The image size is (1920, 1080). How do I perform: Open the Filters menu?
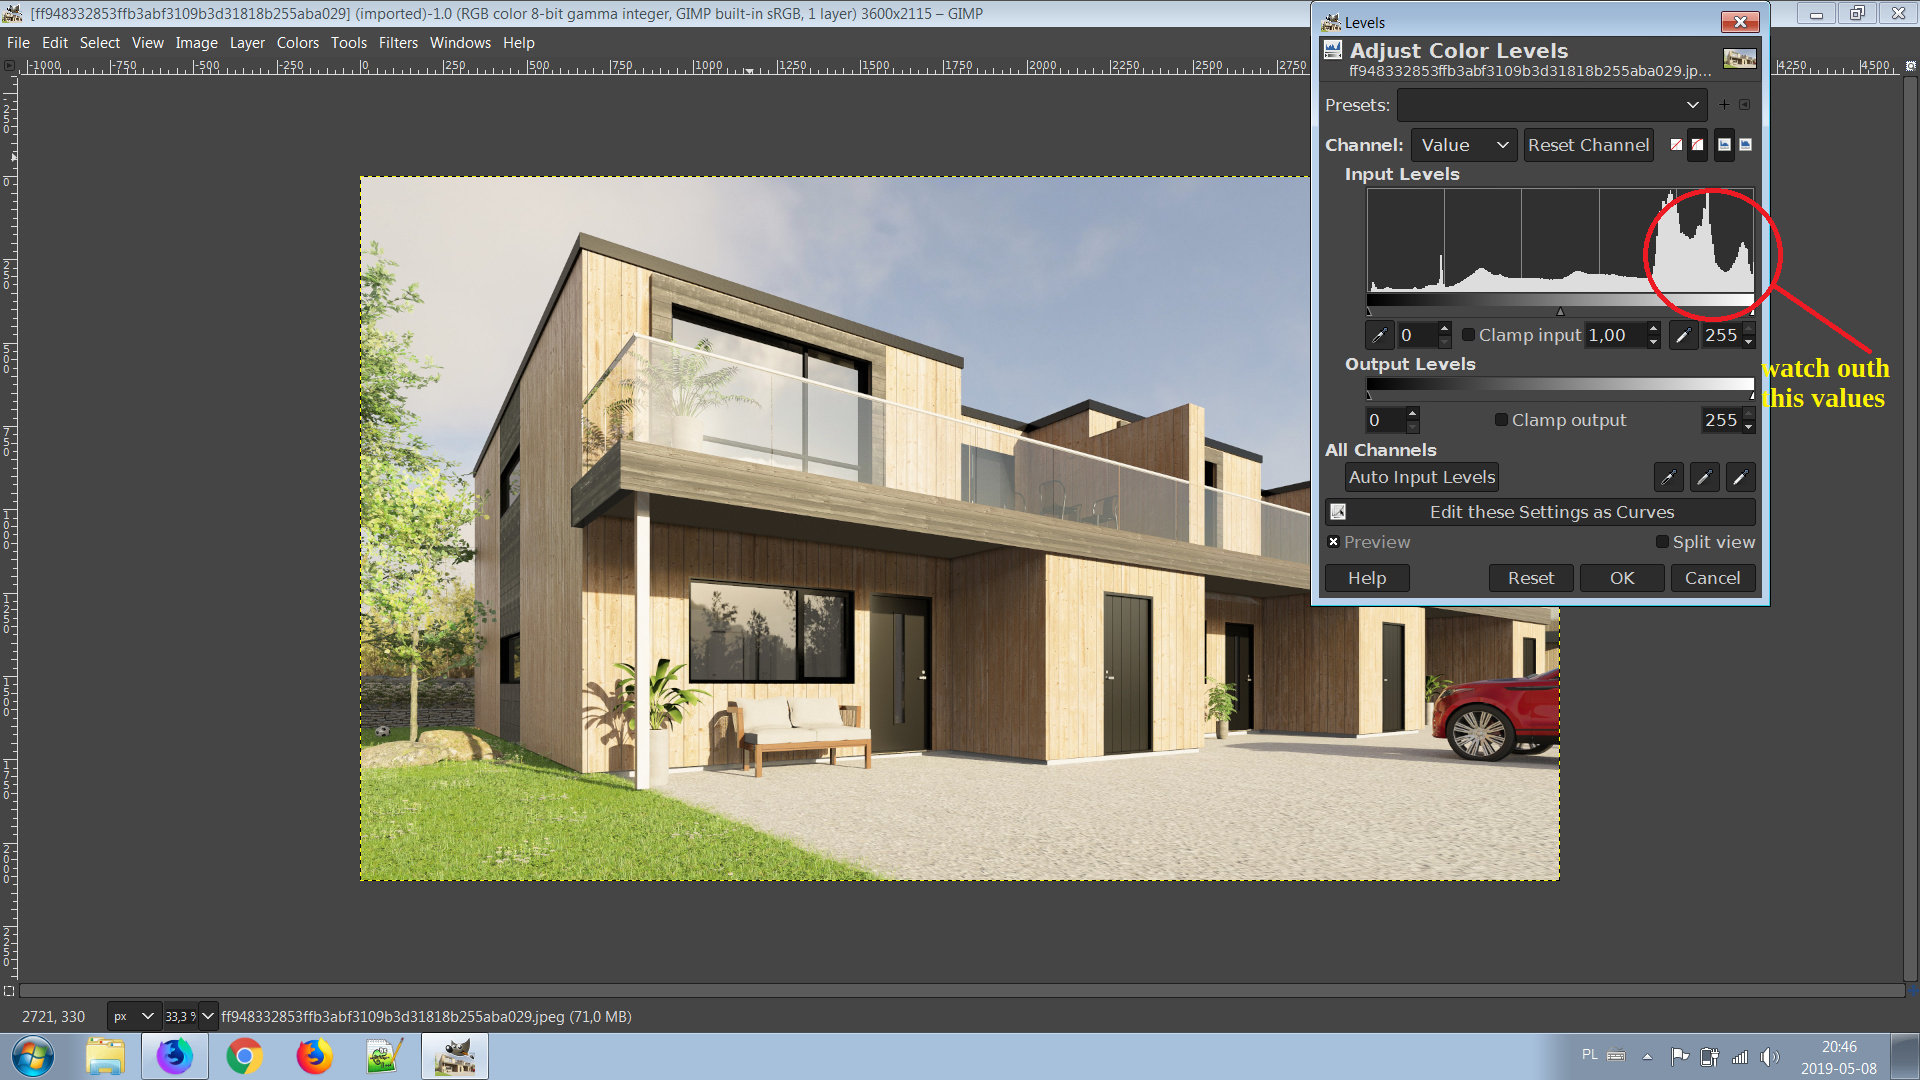pos(398,43)
